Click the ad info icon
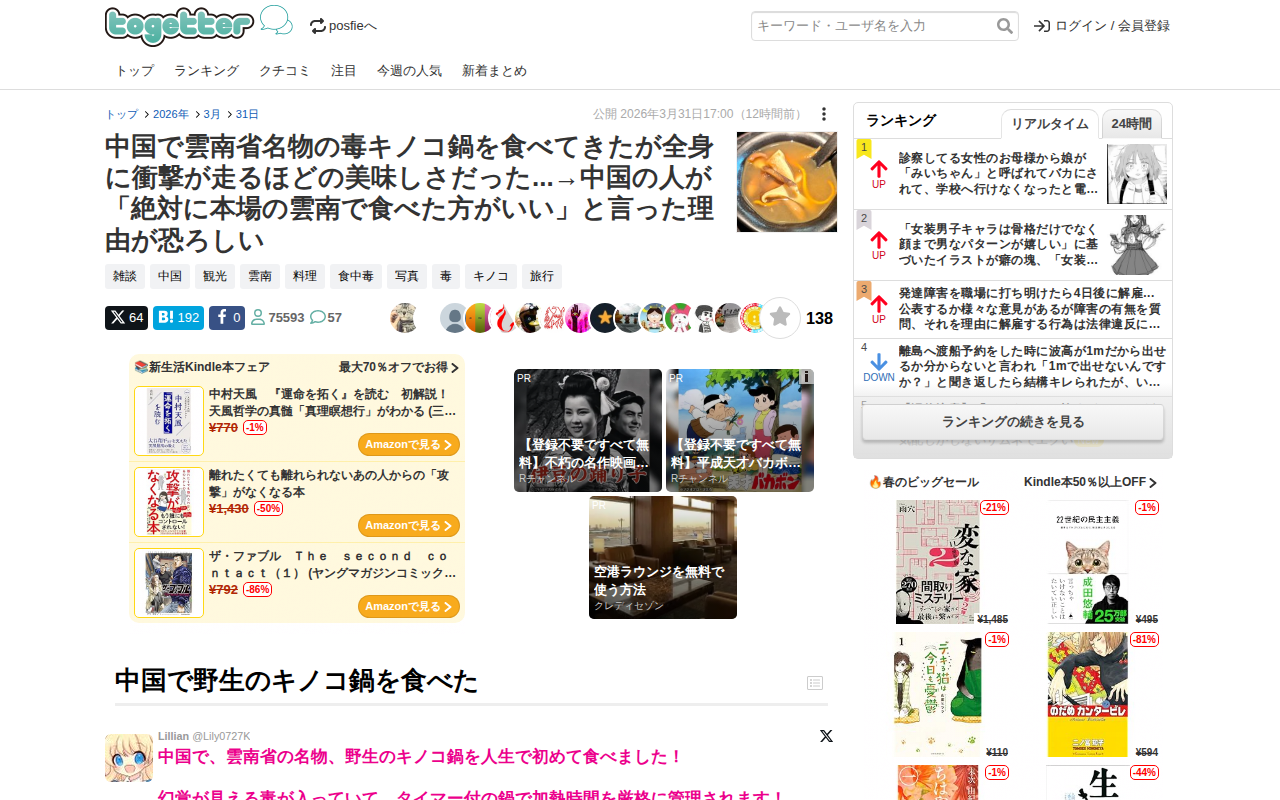 [x=805, y=377]
